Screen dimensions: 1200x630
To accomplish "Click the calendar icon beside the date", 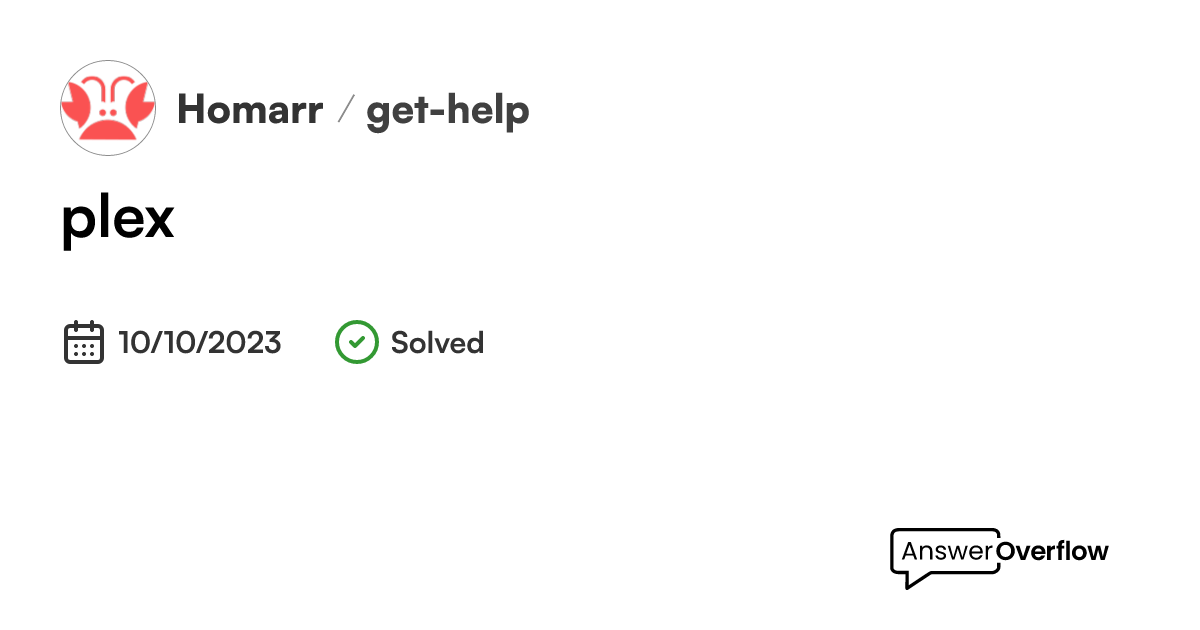I will (84, 342).
